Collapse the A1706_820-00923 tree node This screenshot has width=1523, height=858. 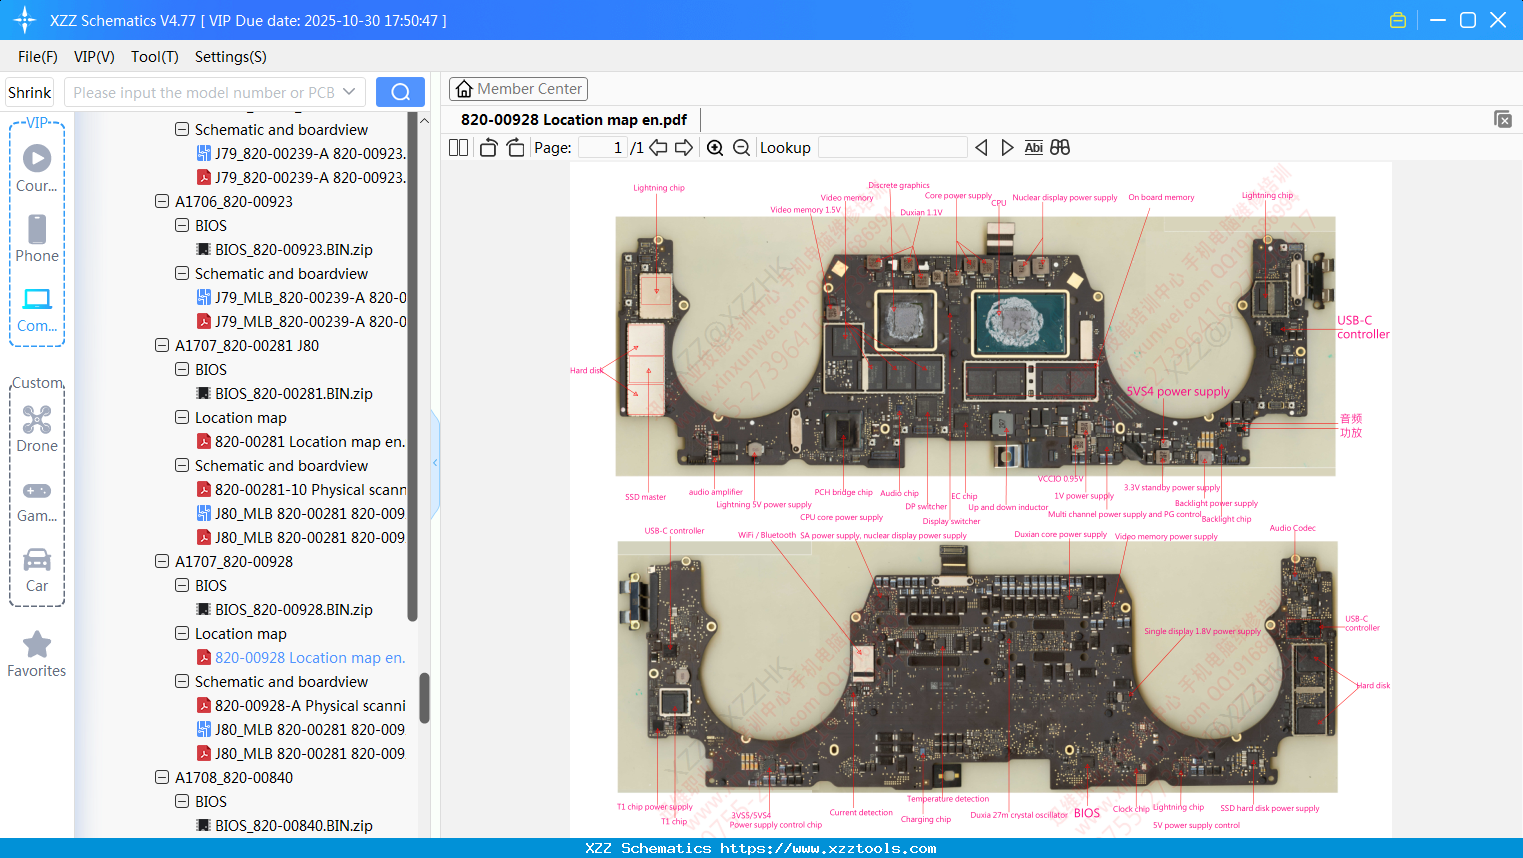tap(162, 202)
